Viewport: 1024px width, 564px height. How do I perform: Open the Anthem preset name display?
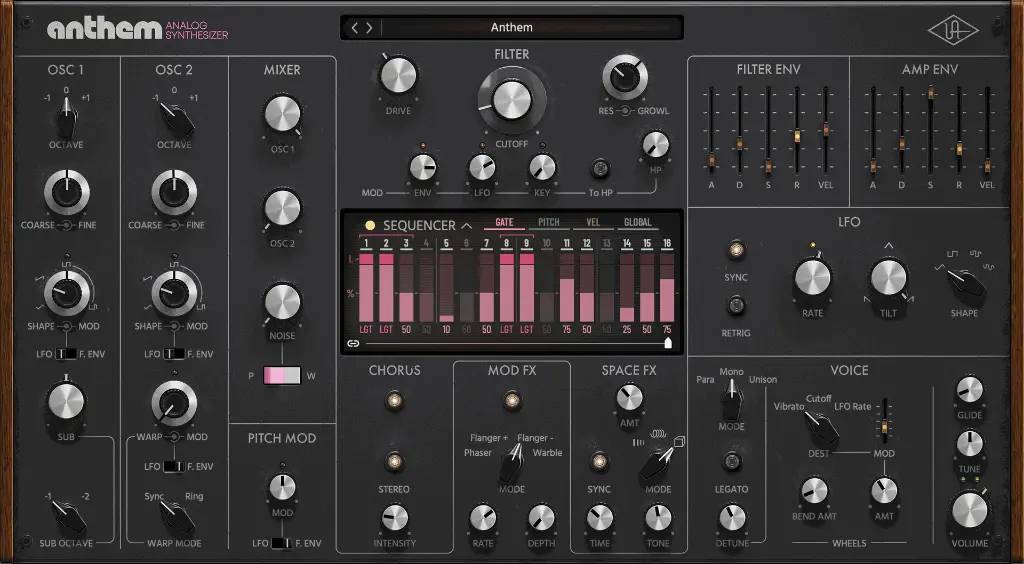pyautogui.click(x=511, y=27)
